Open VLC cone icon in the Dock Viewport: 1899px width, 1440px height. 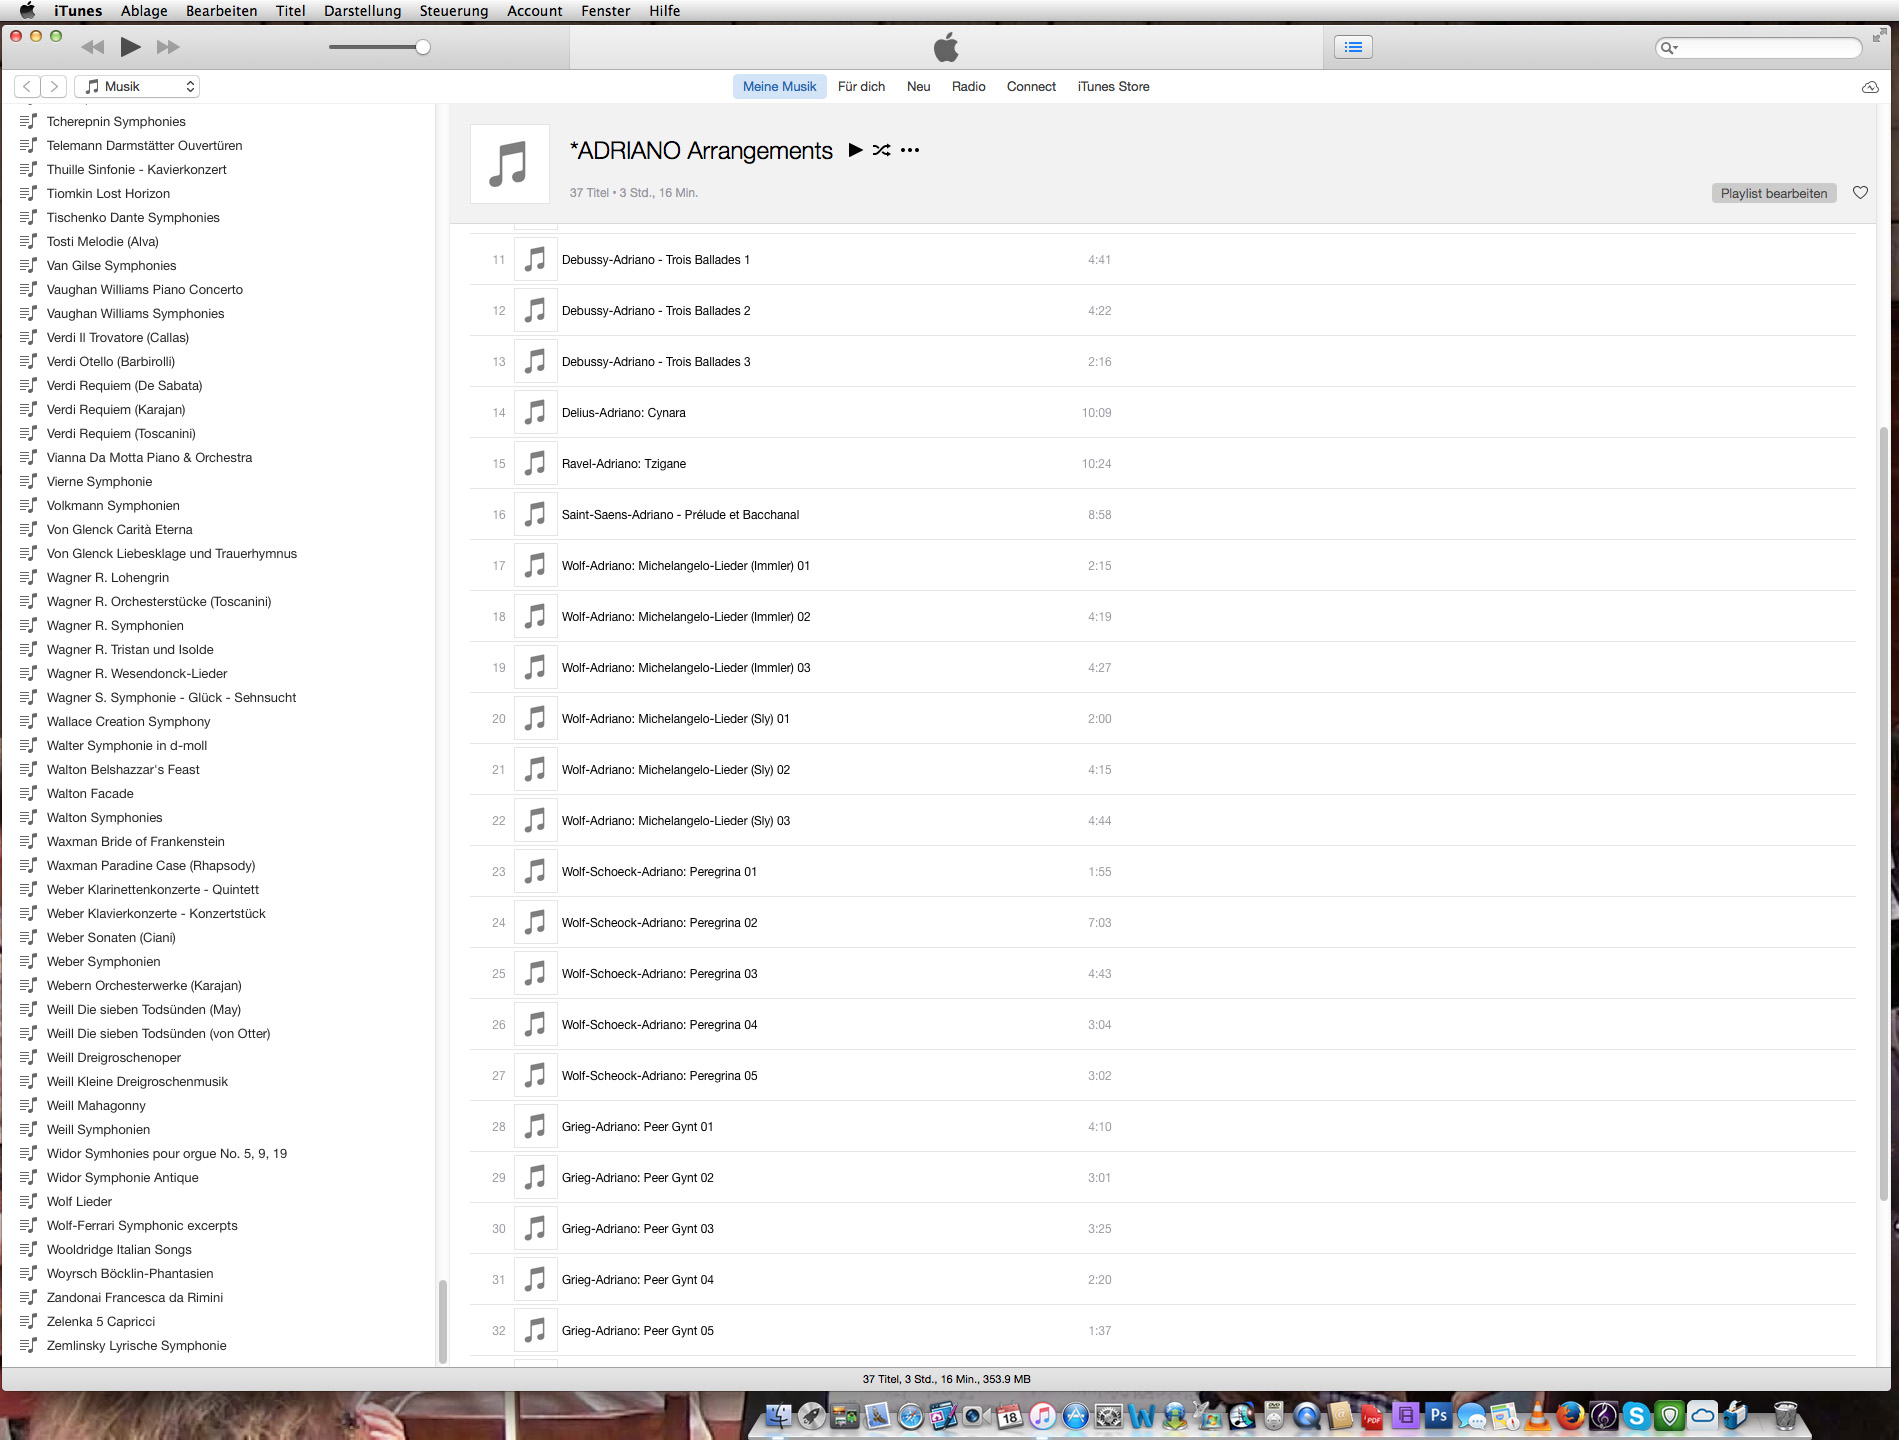(1537, 1416)
